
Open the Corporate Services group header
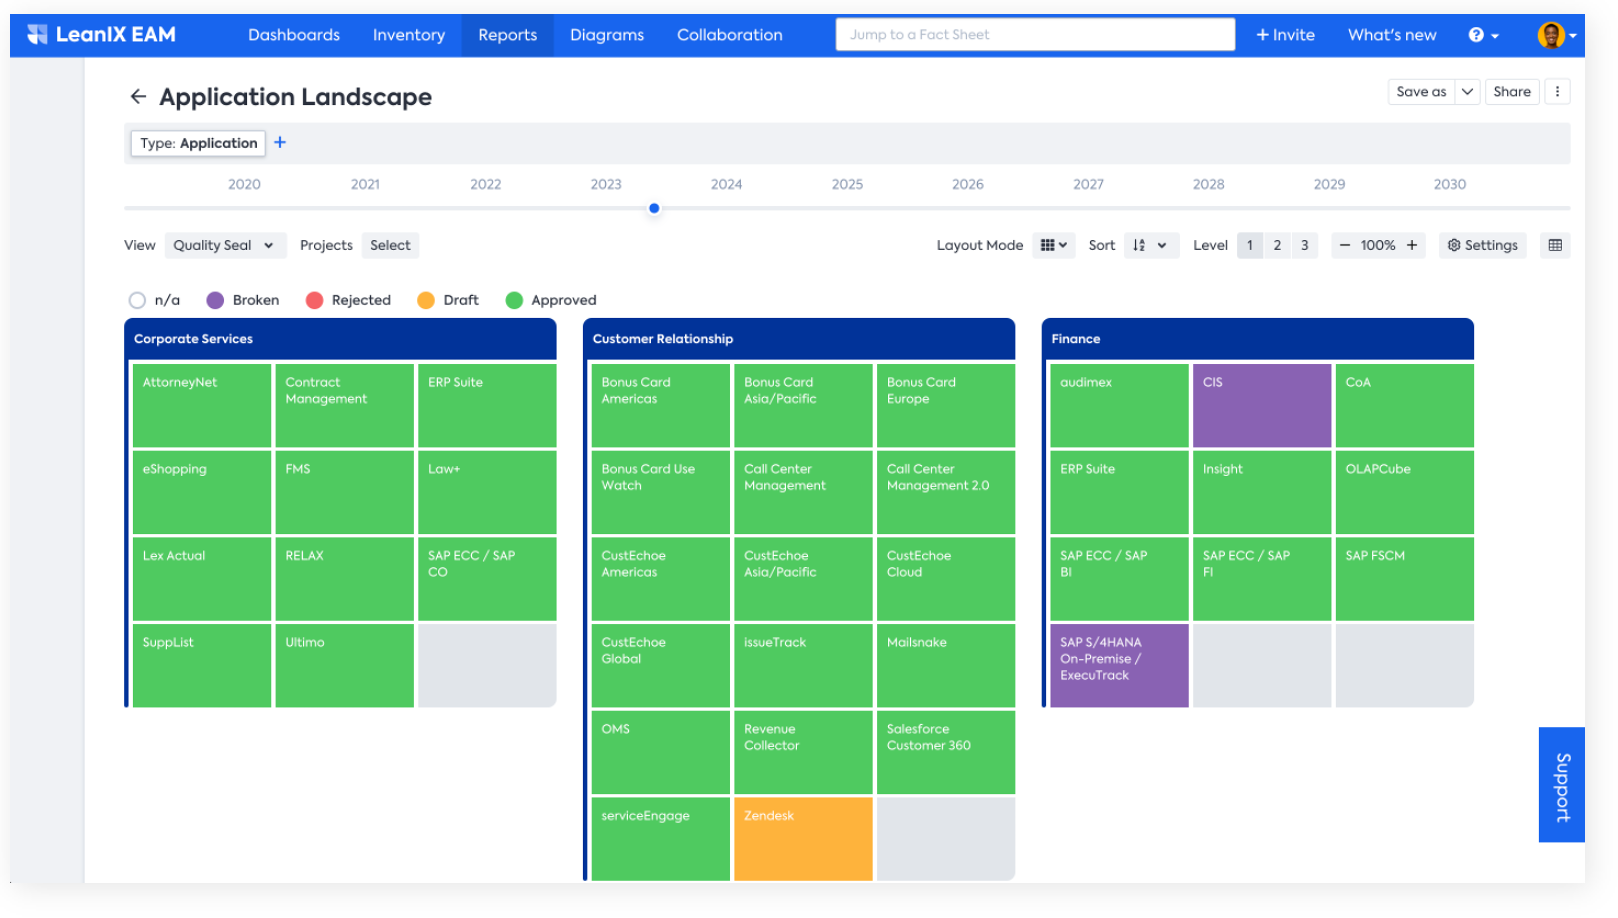(x=340, y=339)
